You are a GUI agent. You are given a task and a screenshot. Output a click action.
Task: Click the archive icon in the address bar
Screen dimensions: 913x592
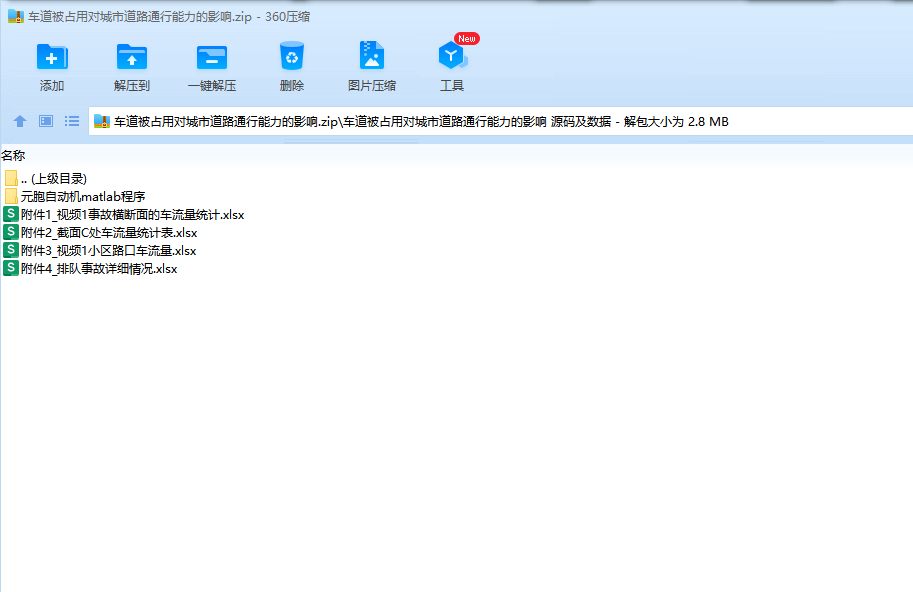(102, 121)
